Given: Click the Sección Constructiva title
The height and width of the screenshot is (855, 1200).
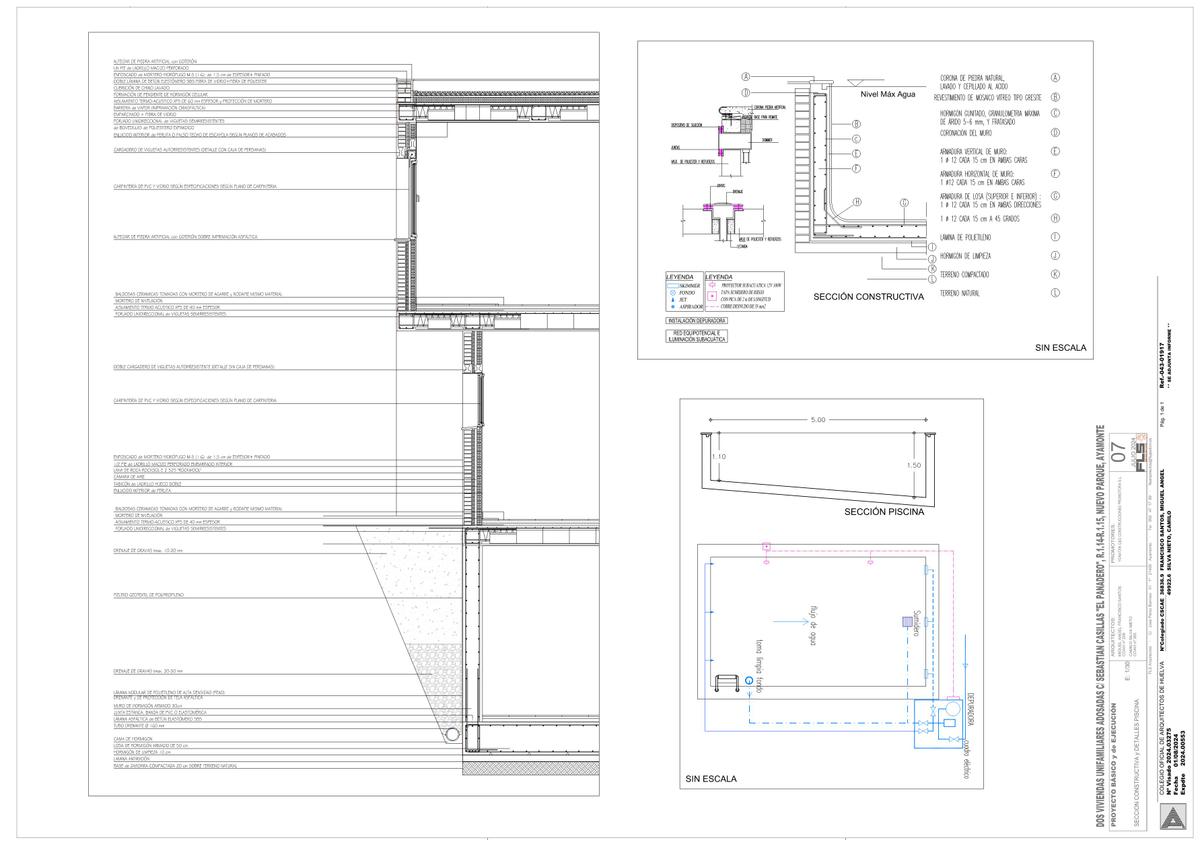Looking at the screenshot, I should tap(868, 297).
